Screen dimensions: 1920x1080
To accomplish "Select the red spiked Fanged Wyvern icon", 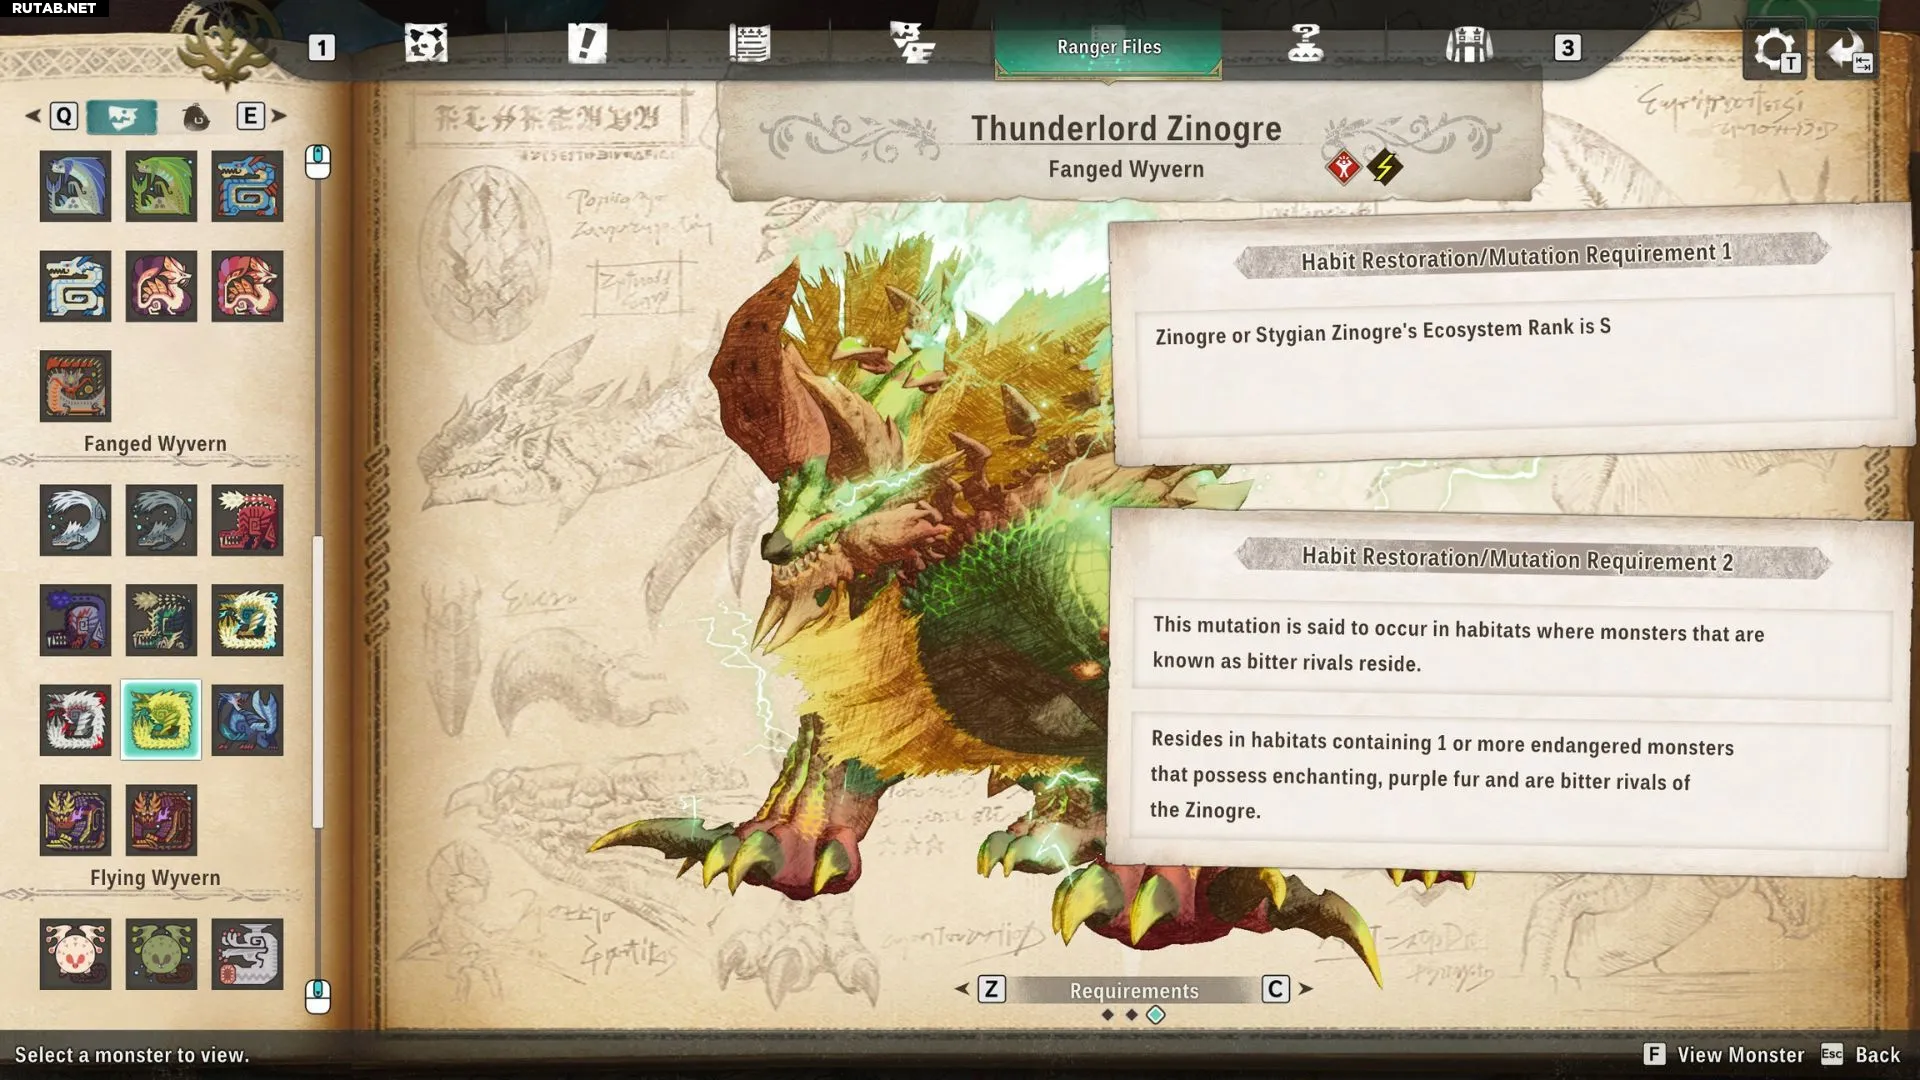I will click(247, 520).
